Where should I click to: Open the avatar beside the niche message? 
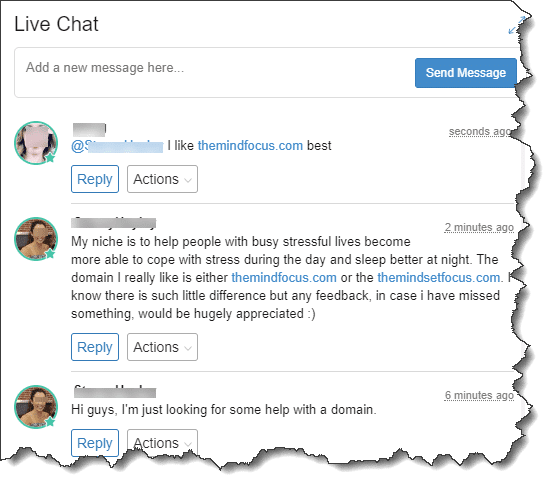36,239
